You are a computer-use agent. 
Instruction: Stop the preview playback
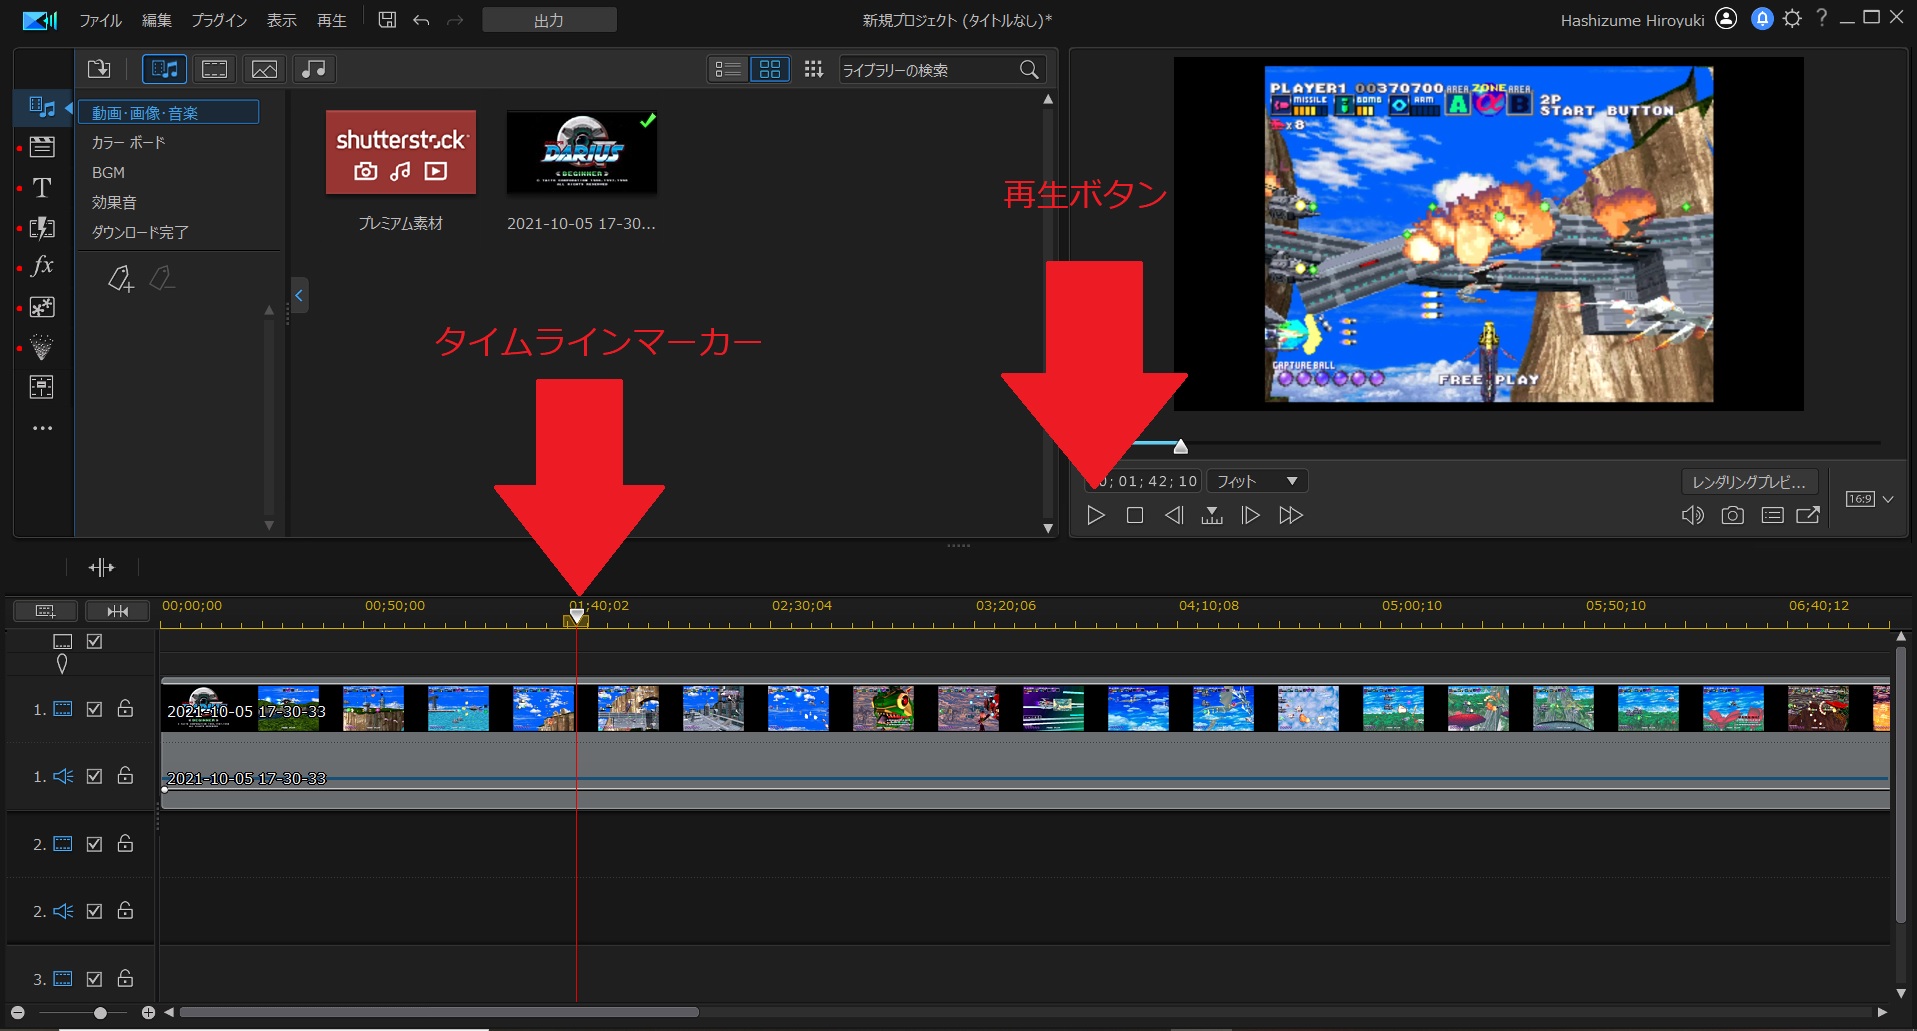click(x=1135, y=515)
